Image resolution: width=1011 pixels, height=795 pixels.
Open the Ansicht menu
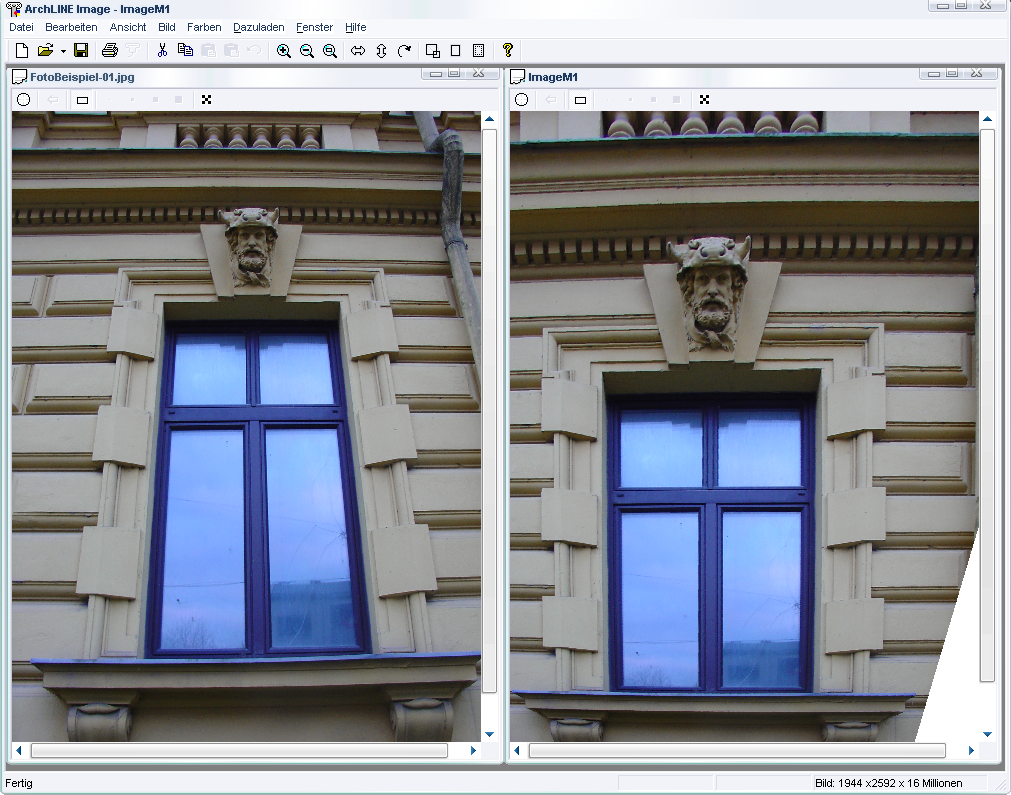(128, 27)
